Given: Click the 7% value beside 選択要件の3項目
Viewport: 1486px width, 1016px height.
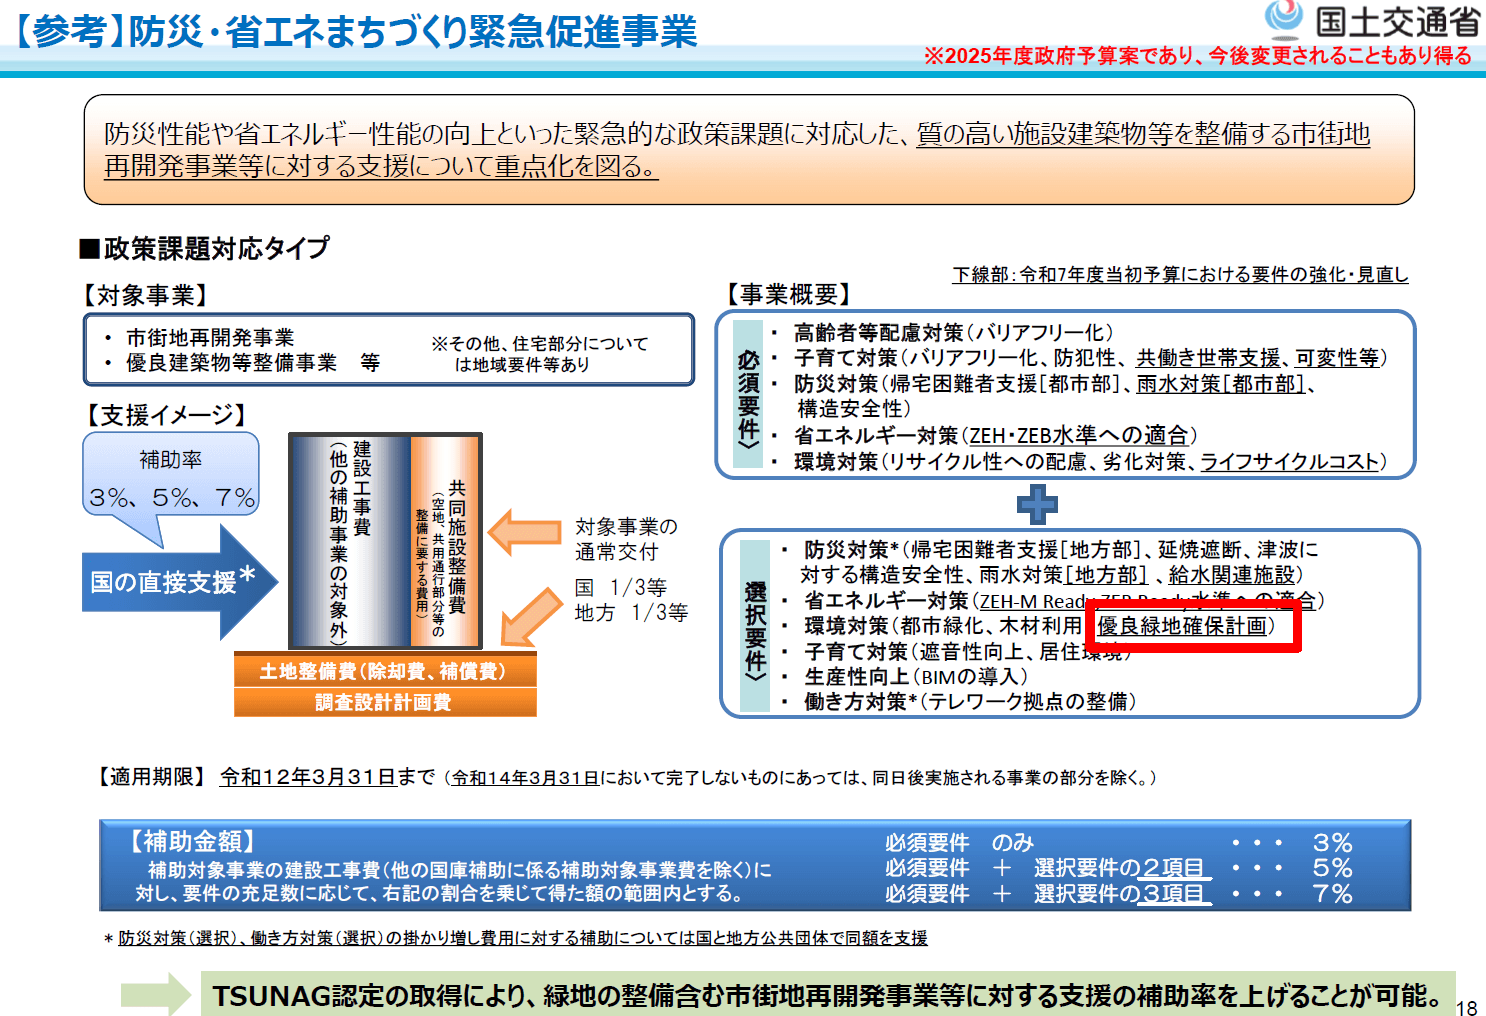Looking at the screenshot, I should [x=1332, y=895].
